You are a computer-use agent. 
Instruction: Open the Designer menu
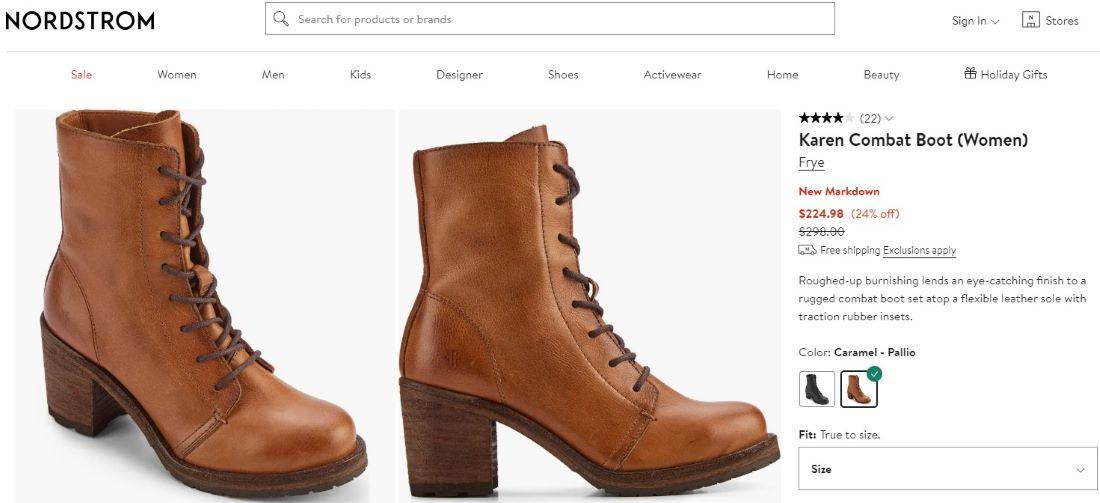click(x=459, y=75)
